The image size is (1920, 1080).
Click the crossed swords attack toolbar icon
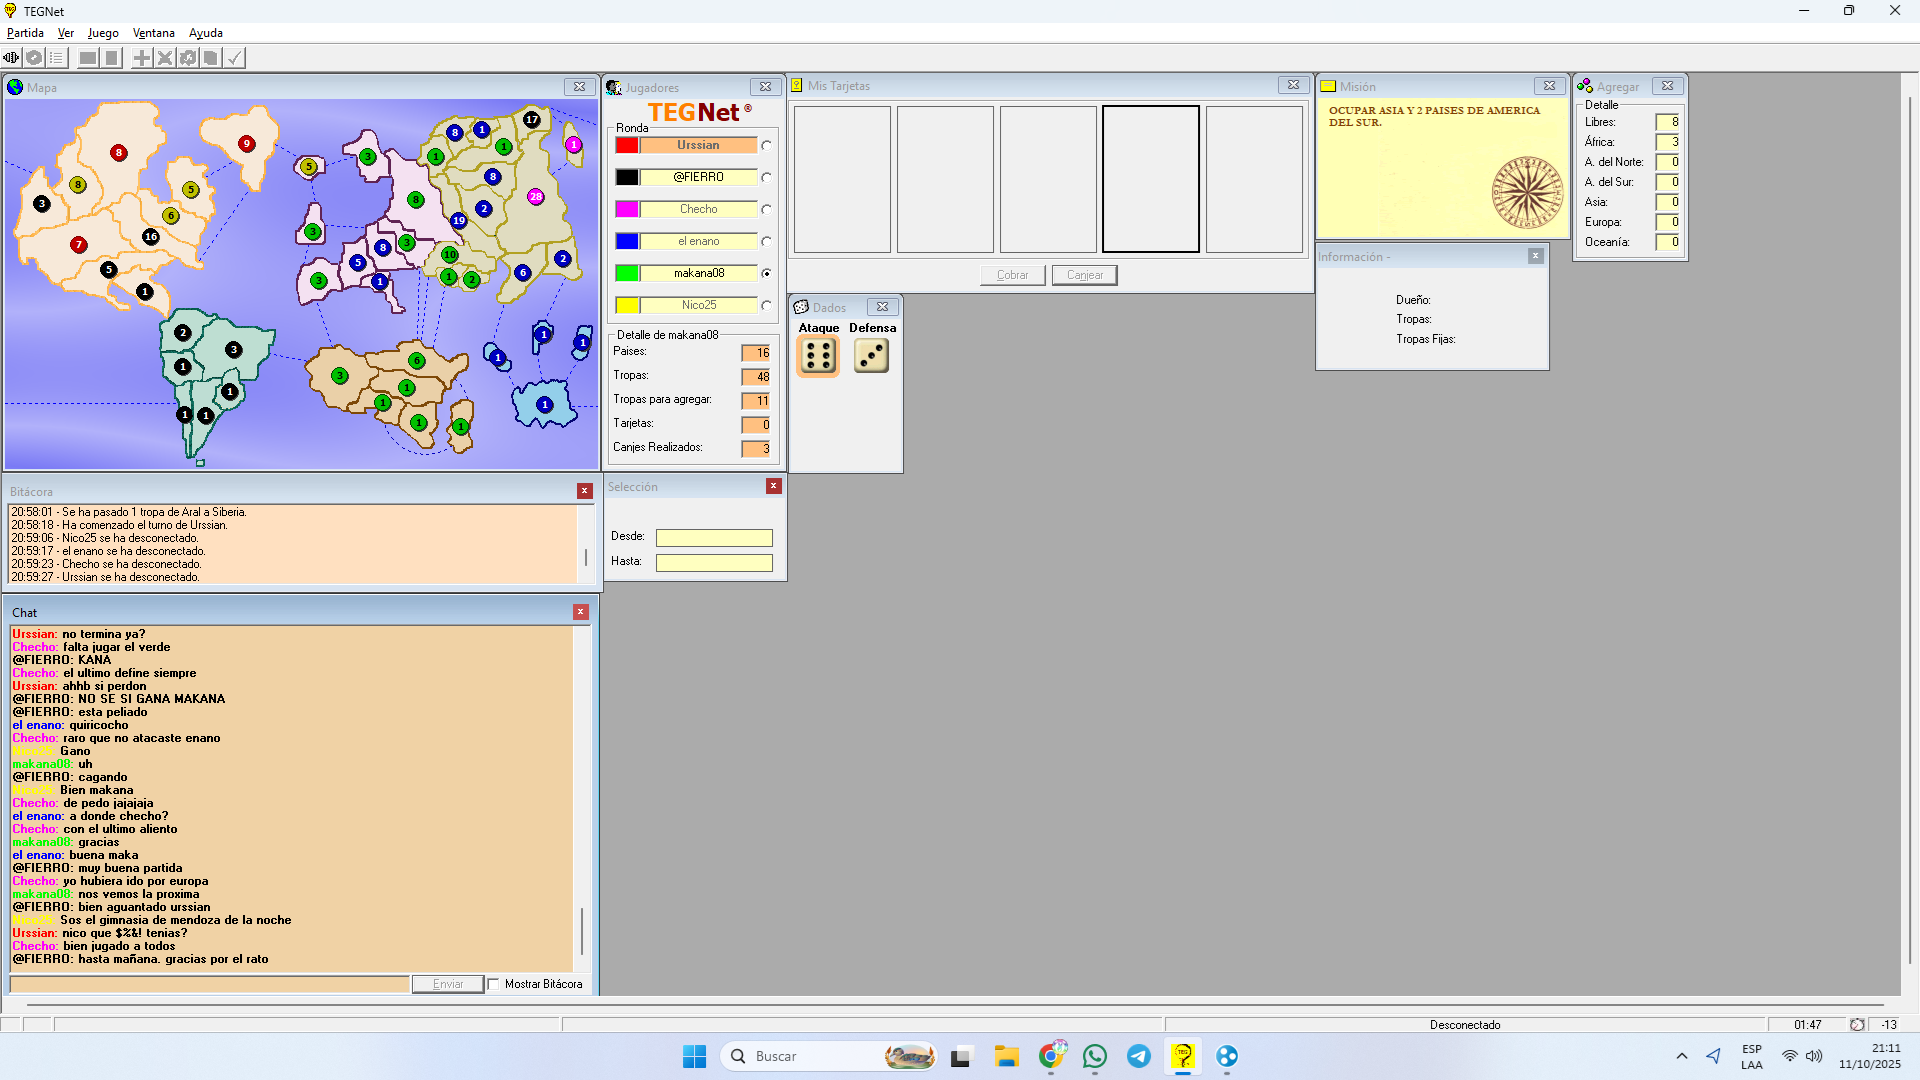(165, 58)
